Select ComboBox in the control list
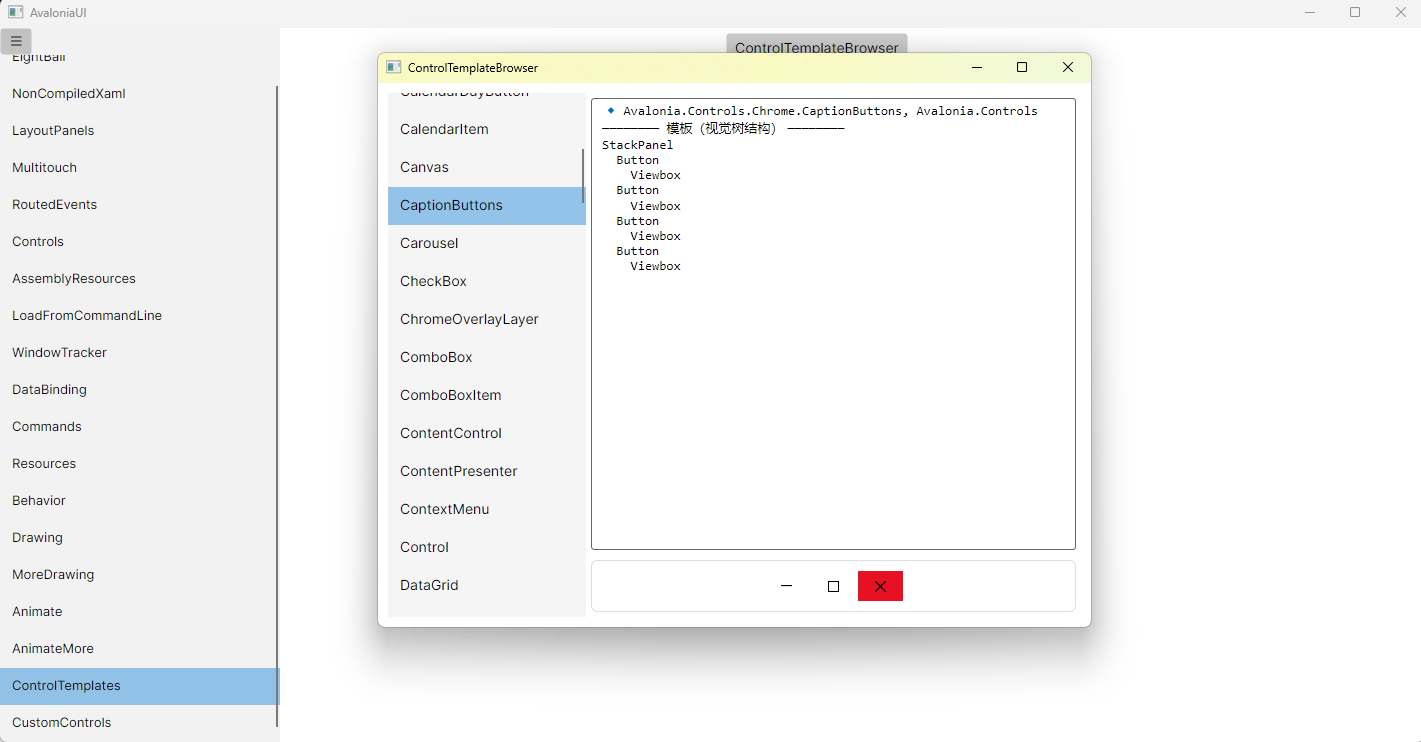The height and width of the screenshot is (742, 1421). (486, 358)
